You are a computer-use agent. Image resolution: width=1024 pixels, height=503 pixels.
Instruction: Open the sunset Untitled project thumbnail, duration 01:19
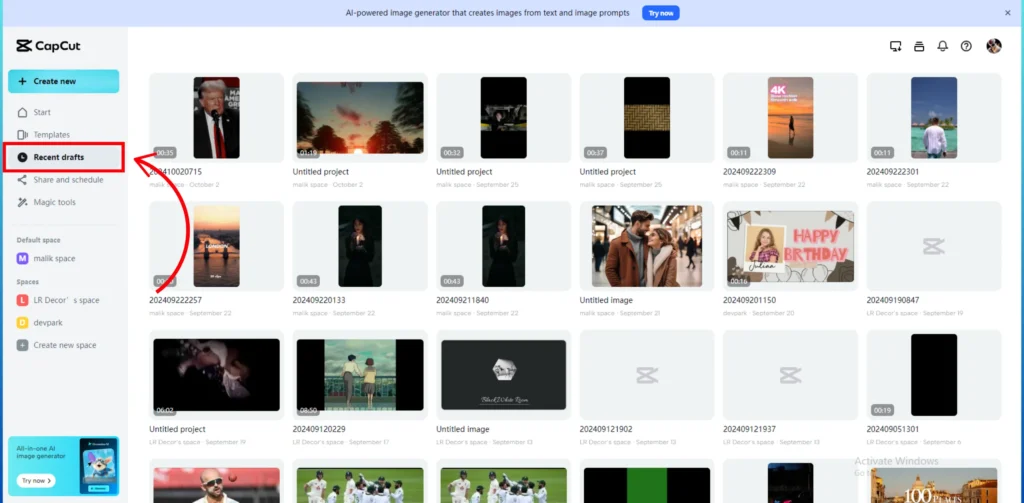pyautogui.click(x=360, y=118)
